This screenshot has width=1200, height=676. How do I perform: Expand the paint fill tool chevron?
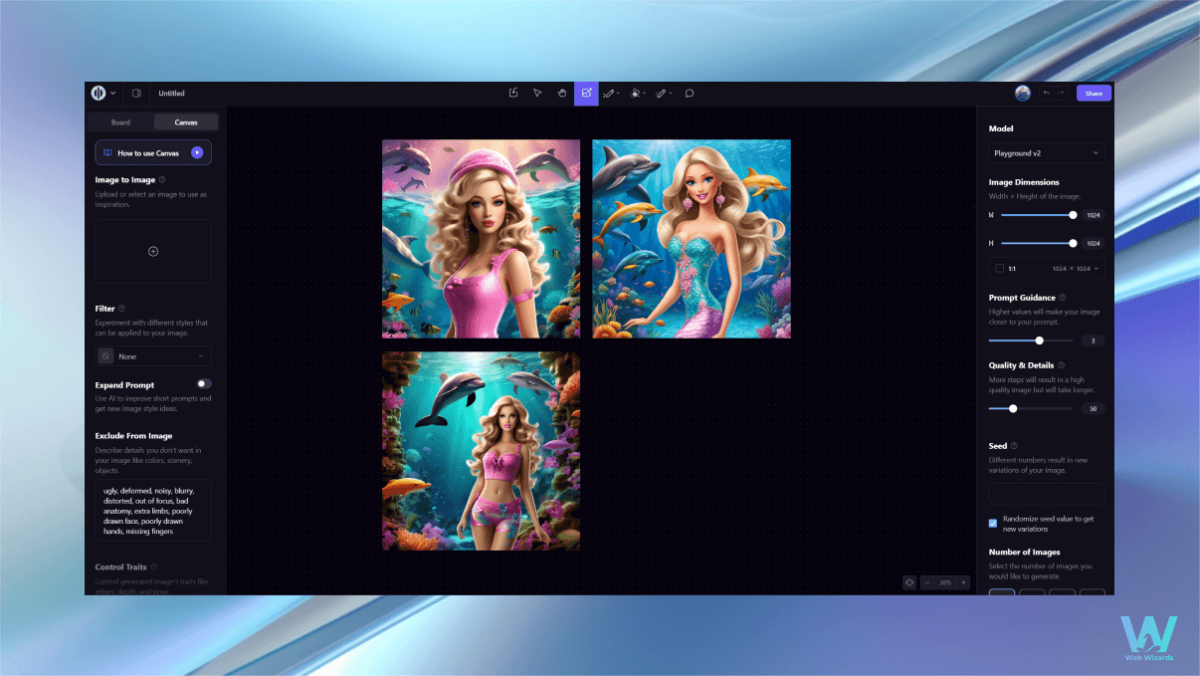(x=645, y=93)
